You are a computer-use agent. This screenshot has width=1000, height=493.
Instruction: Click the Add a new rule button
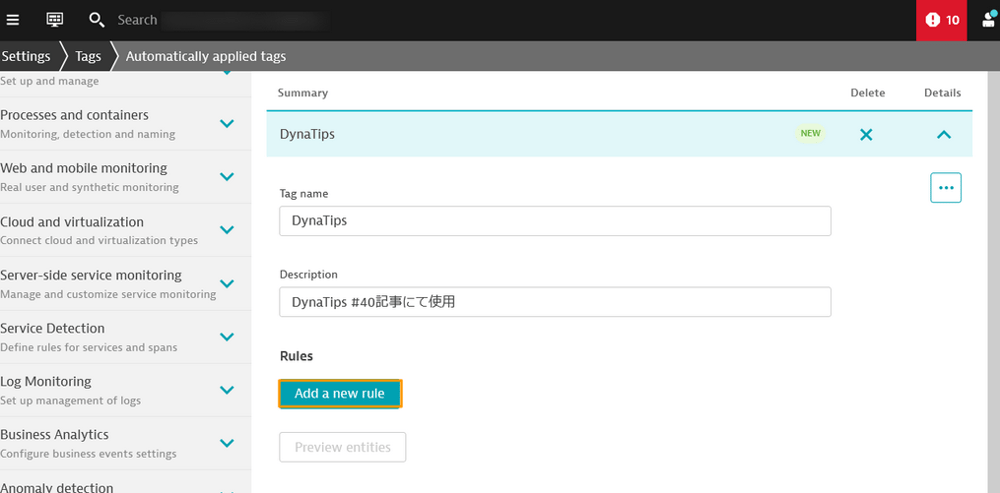click(x=339, y=394)
